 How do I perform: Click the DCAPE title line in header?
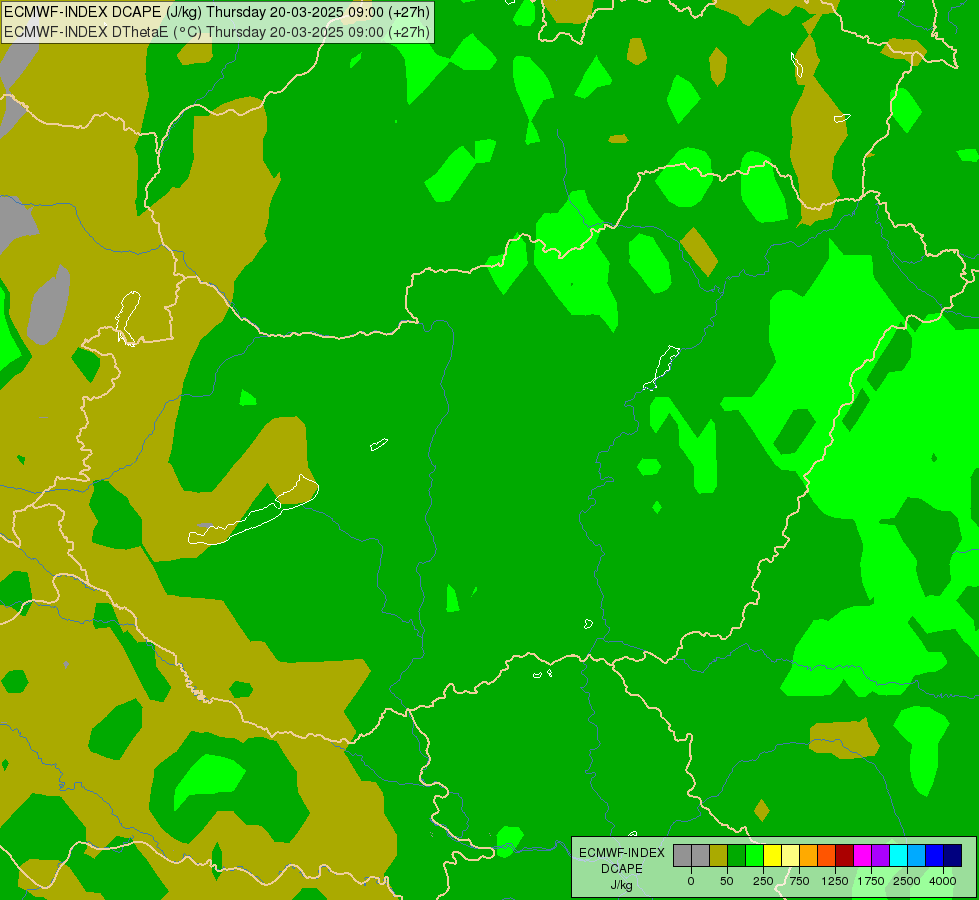(x=217, y=12)
